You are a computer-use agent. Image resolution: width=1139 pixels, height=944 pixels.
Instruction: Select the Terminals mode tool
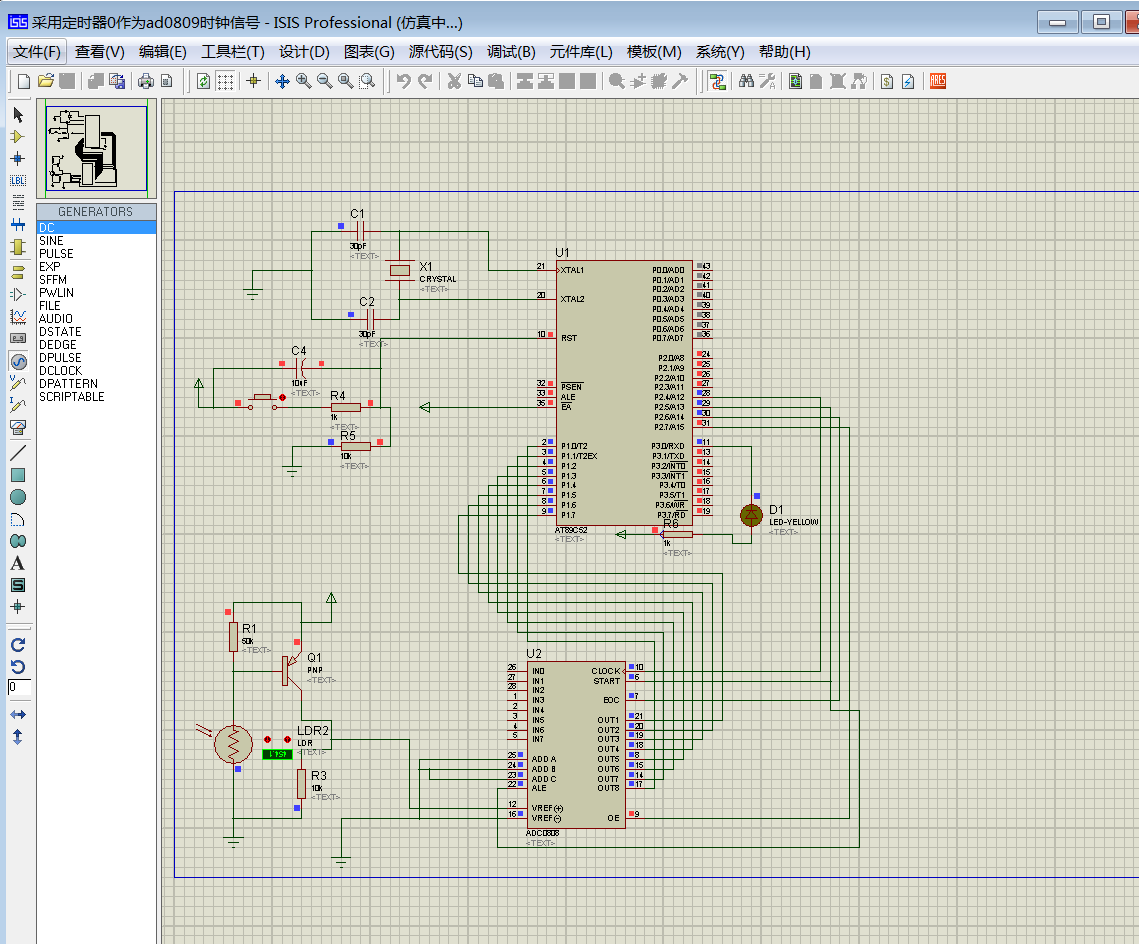coord(18,272)
